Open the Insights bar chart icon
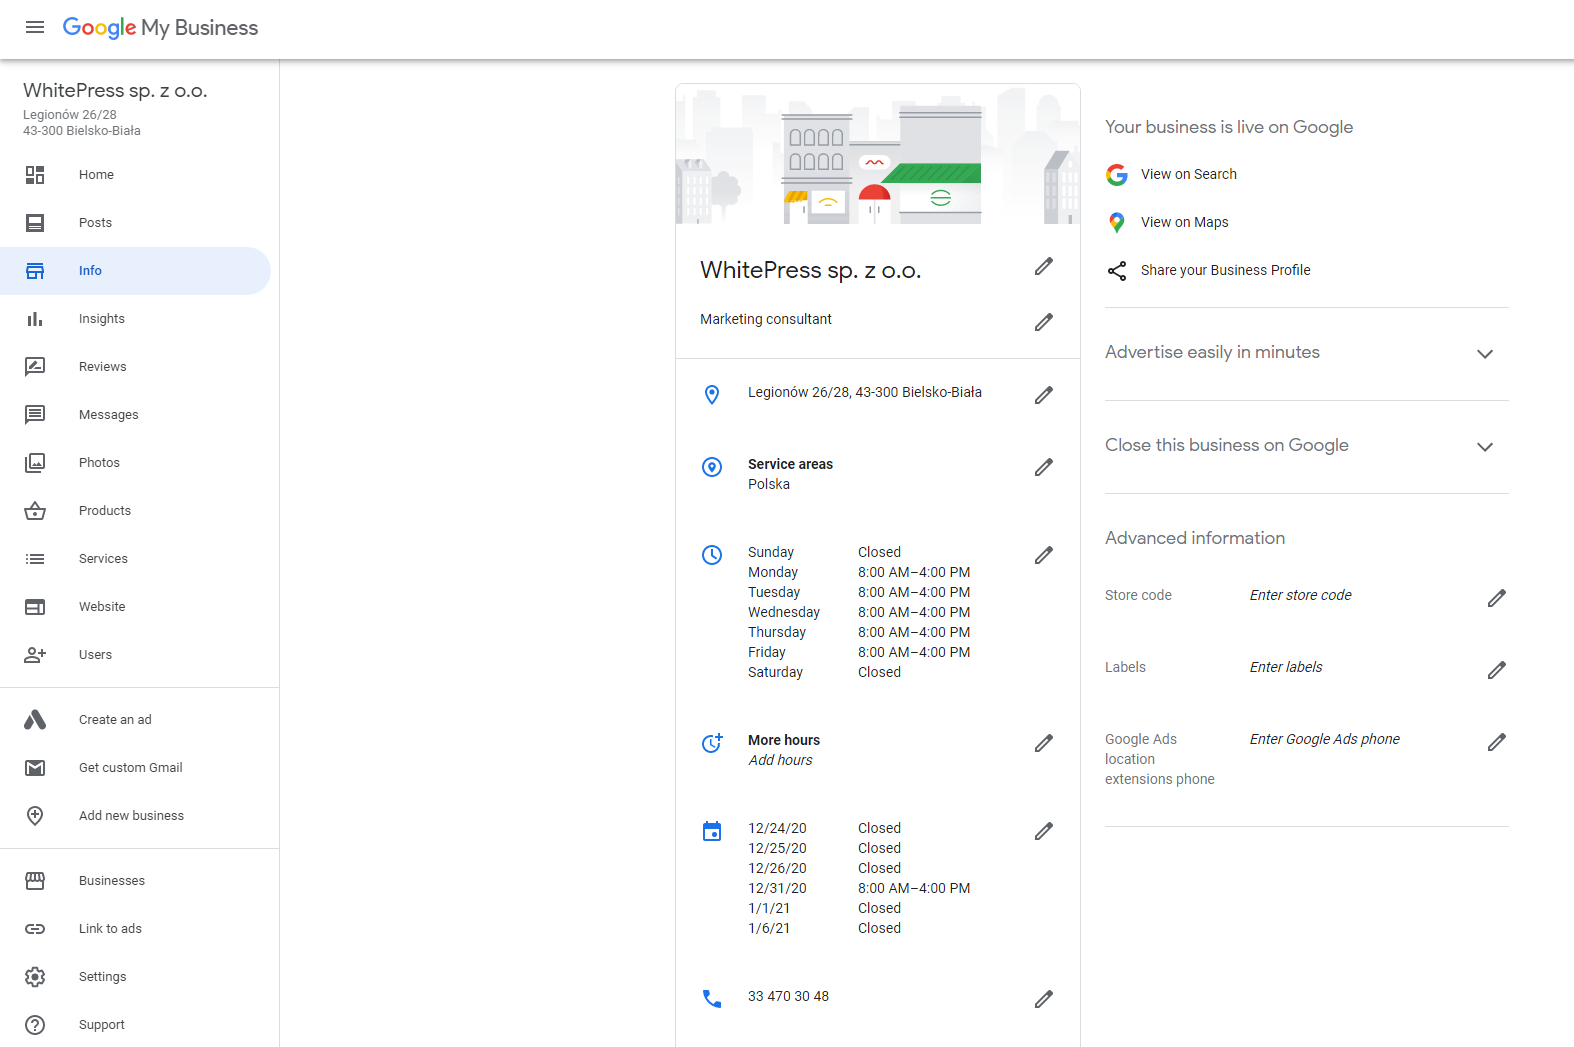The image size is (1574, 1047). click(35, 319)
